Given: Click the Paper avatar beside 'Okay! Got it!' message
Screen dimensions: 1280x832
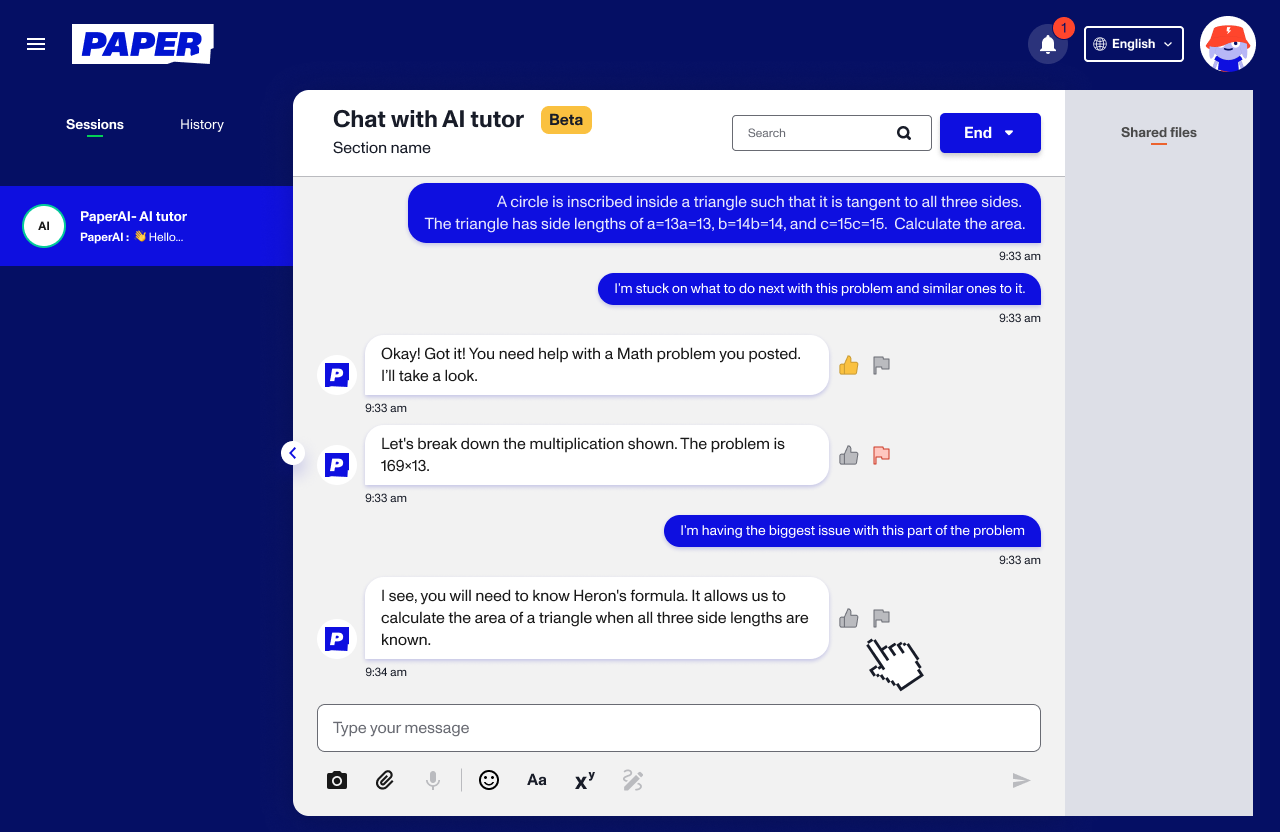Looking at the screenshot, I should pos(337,375).
